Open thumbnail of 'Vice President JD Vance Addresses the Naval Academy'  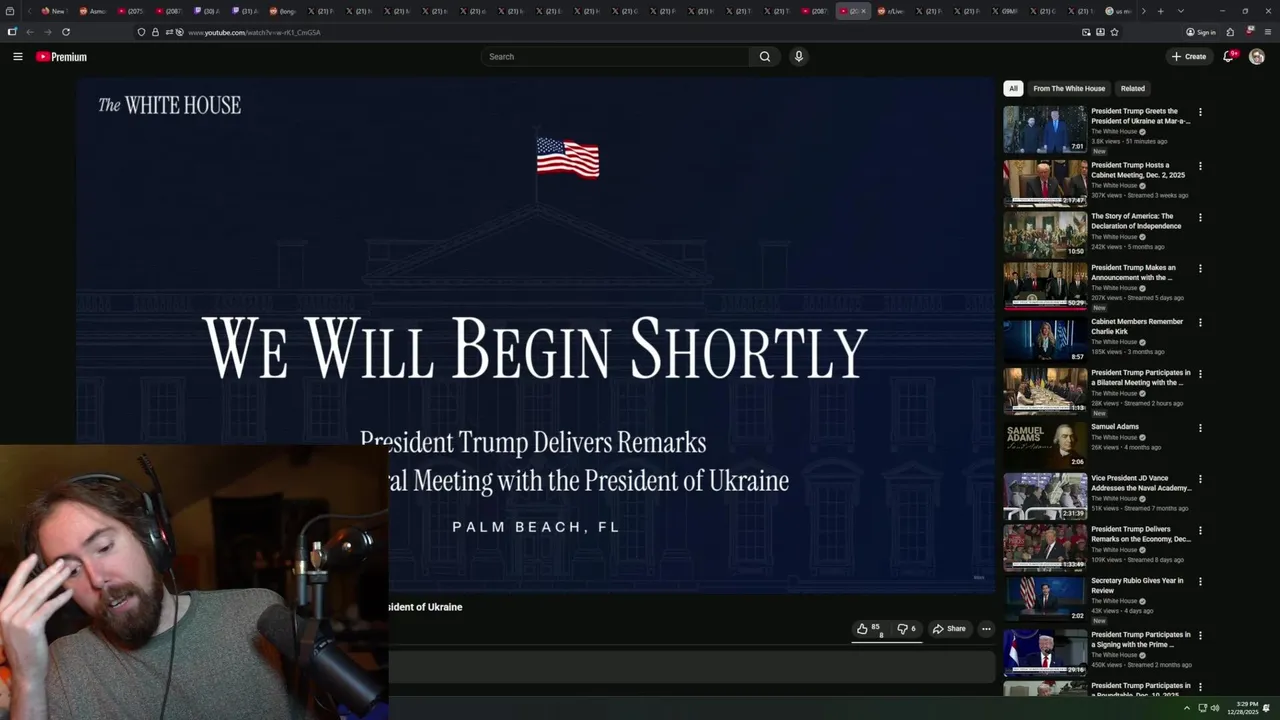[1045, 496]
